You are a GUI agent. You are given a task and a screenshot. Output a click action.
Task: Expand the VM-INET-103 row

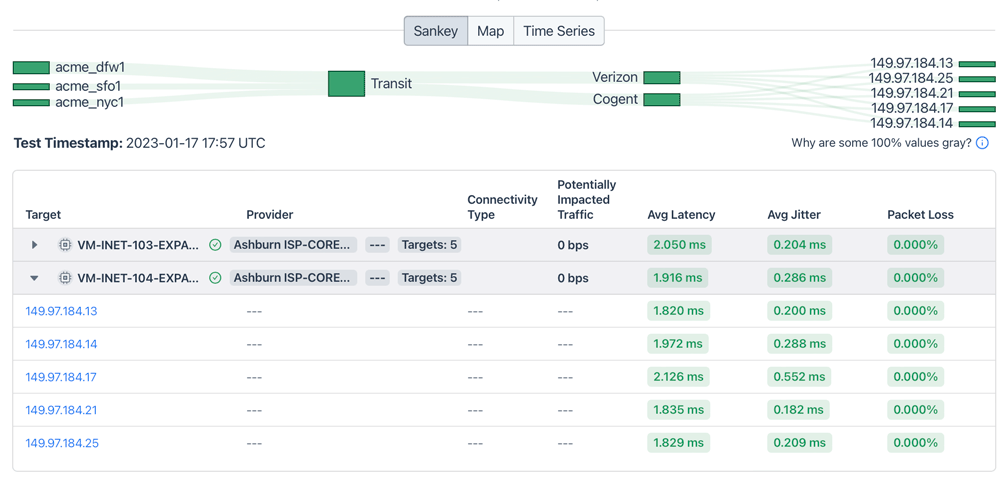point(34,245)
